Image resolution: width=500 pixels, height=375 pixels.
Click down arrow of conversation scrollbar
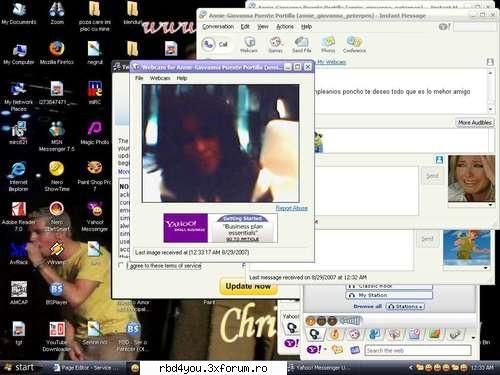[x=490, y=109]
